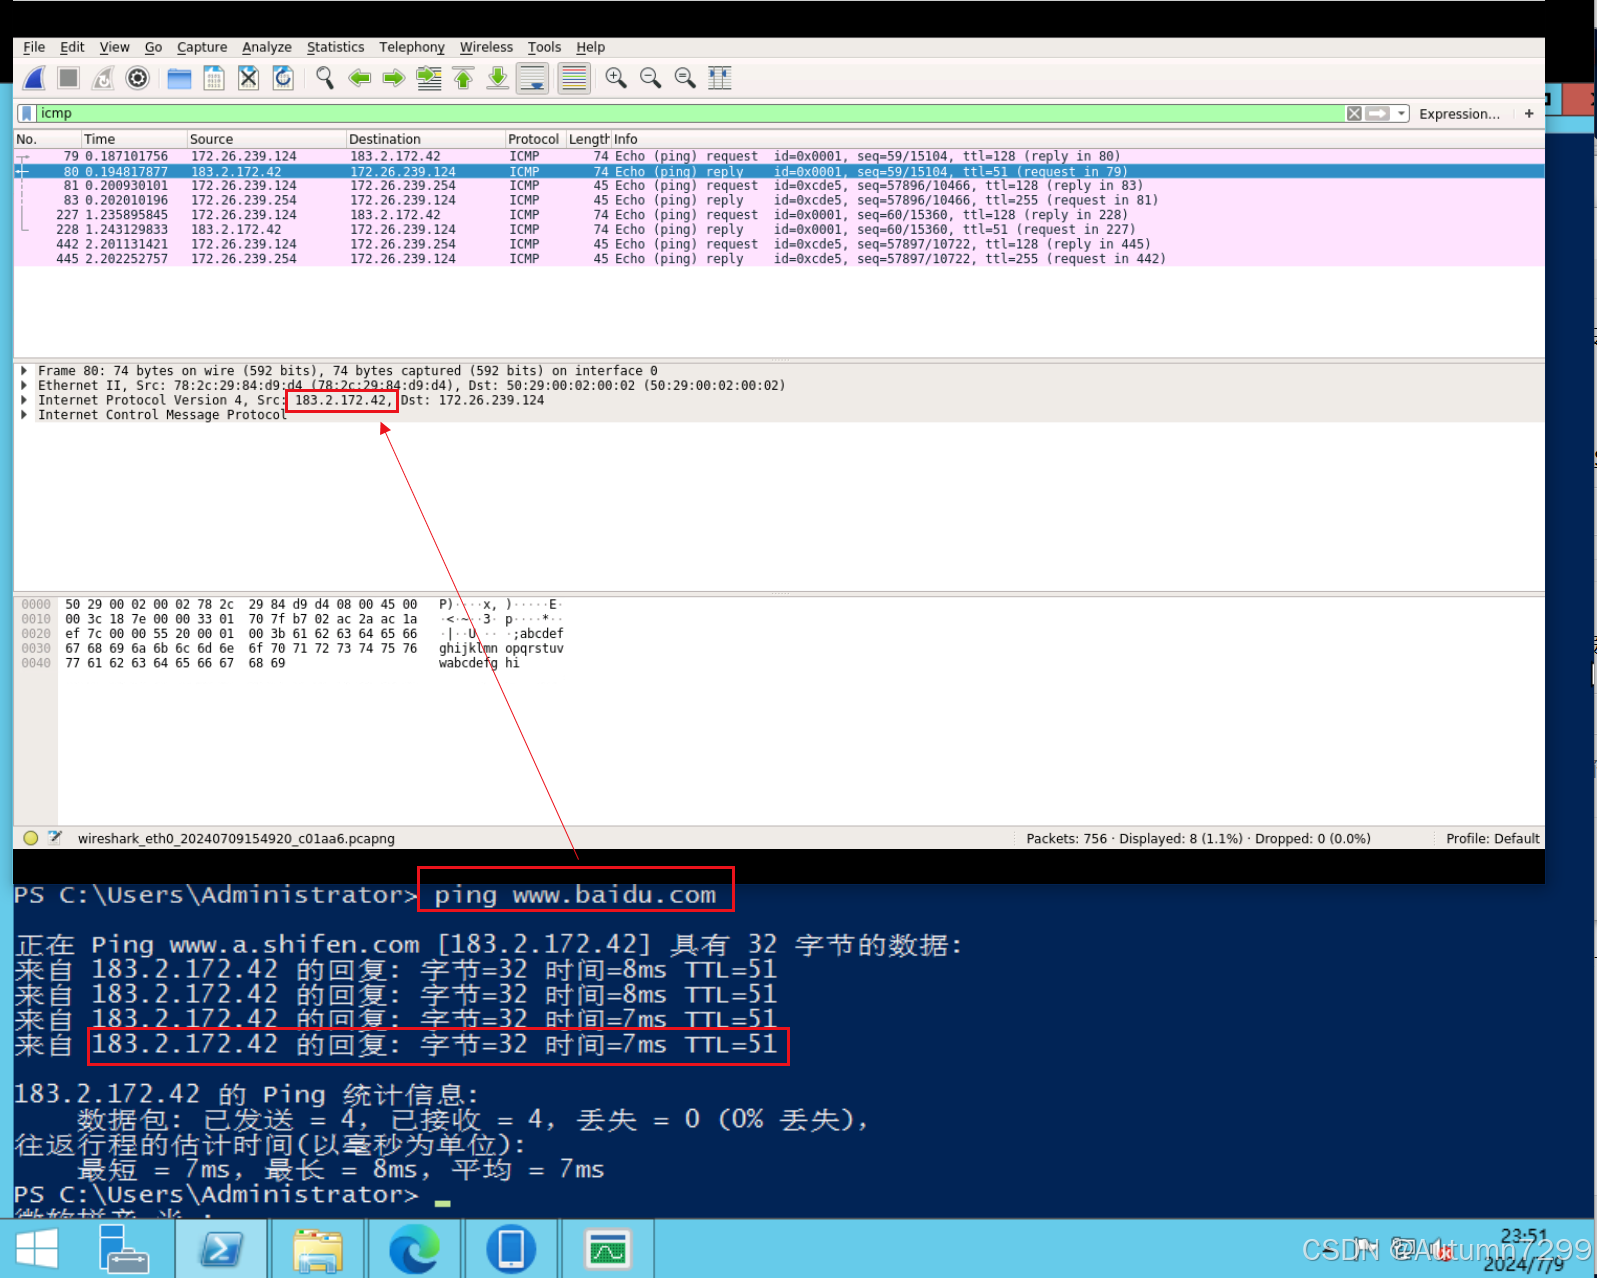The height and width of the screenshot is (1278, 1597).
Task: Click the Profile: Default status entry
Action: [x=1492, y=839]
